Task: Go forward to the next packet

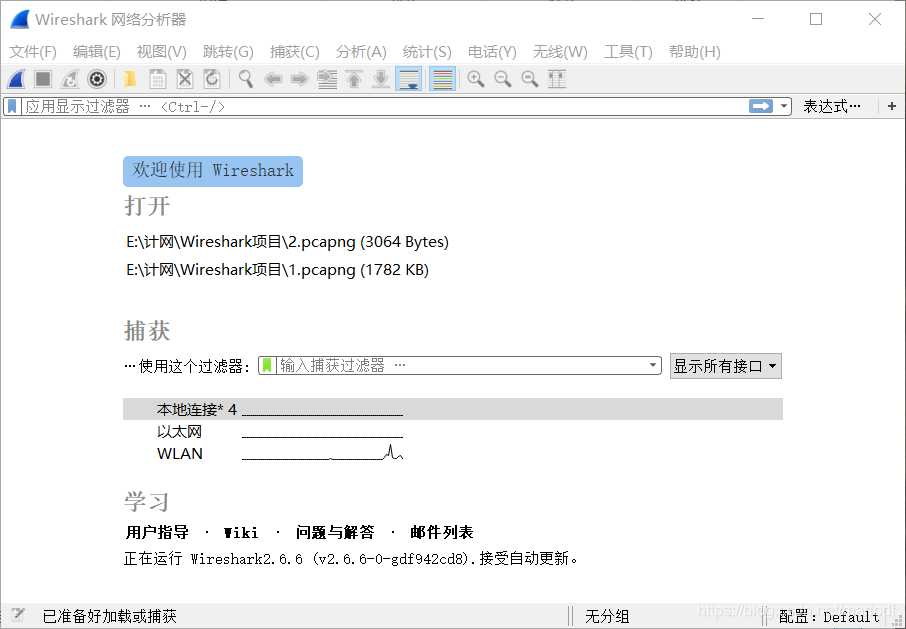Action: coord(300,79)
